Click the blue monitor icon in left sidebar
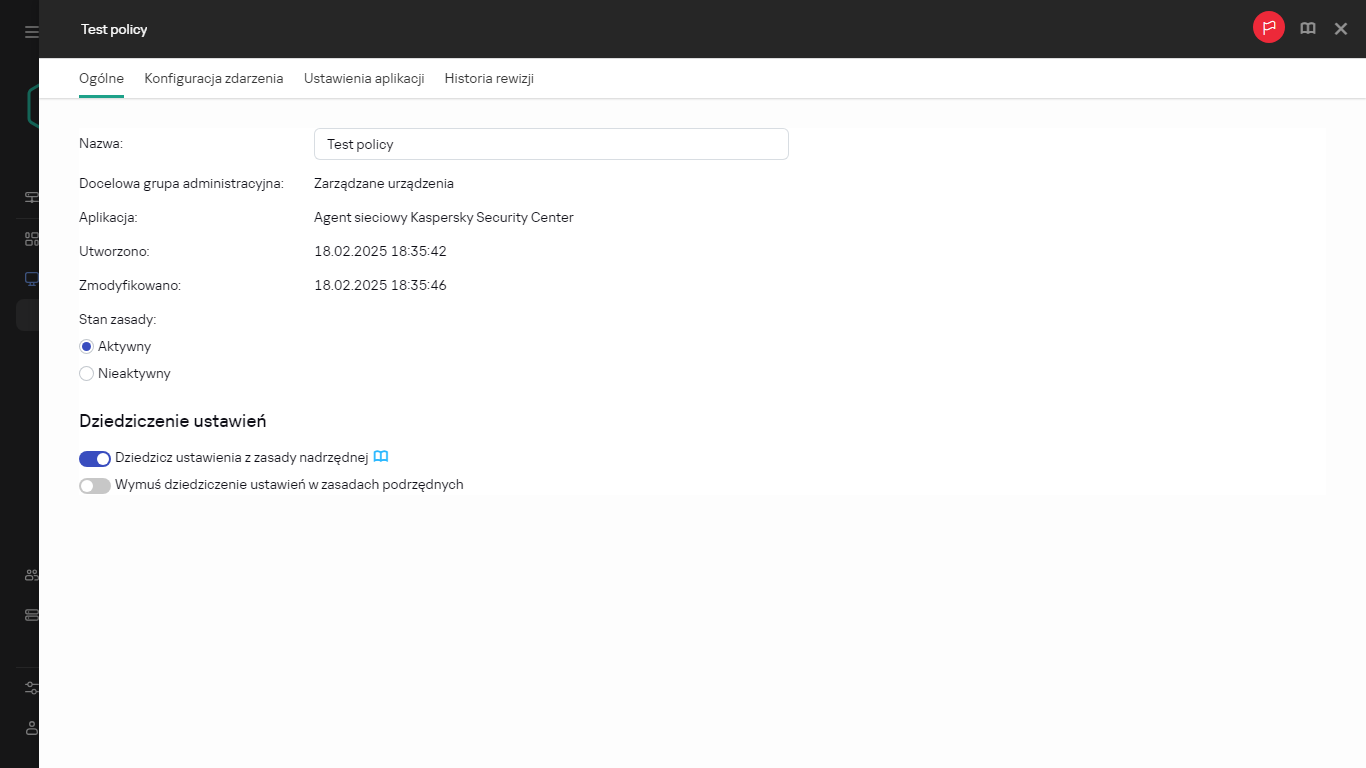 [31, 278]
